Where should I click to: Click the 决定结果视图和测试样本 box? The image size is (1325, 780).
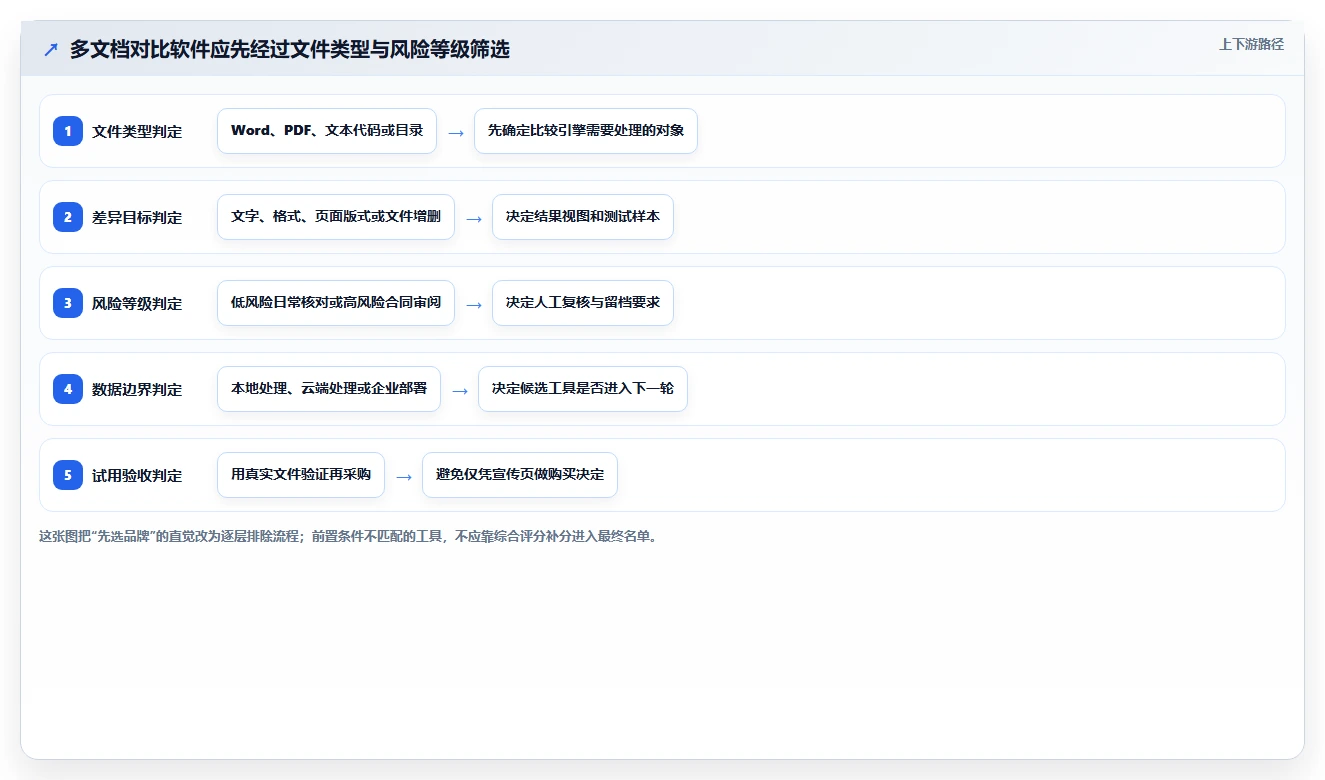(x=583, y=216)
